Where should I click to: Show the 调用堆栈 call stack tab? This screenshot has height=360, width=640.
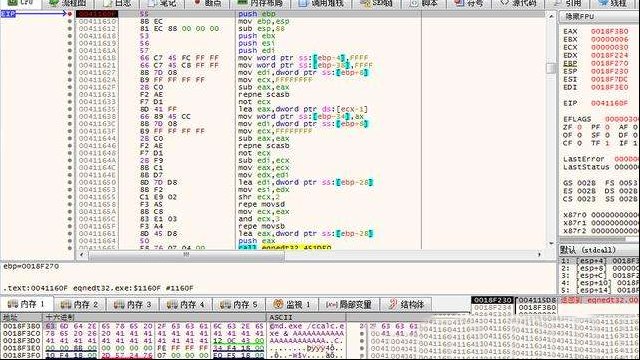[321, 3]
